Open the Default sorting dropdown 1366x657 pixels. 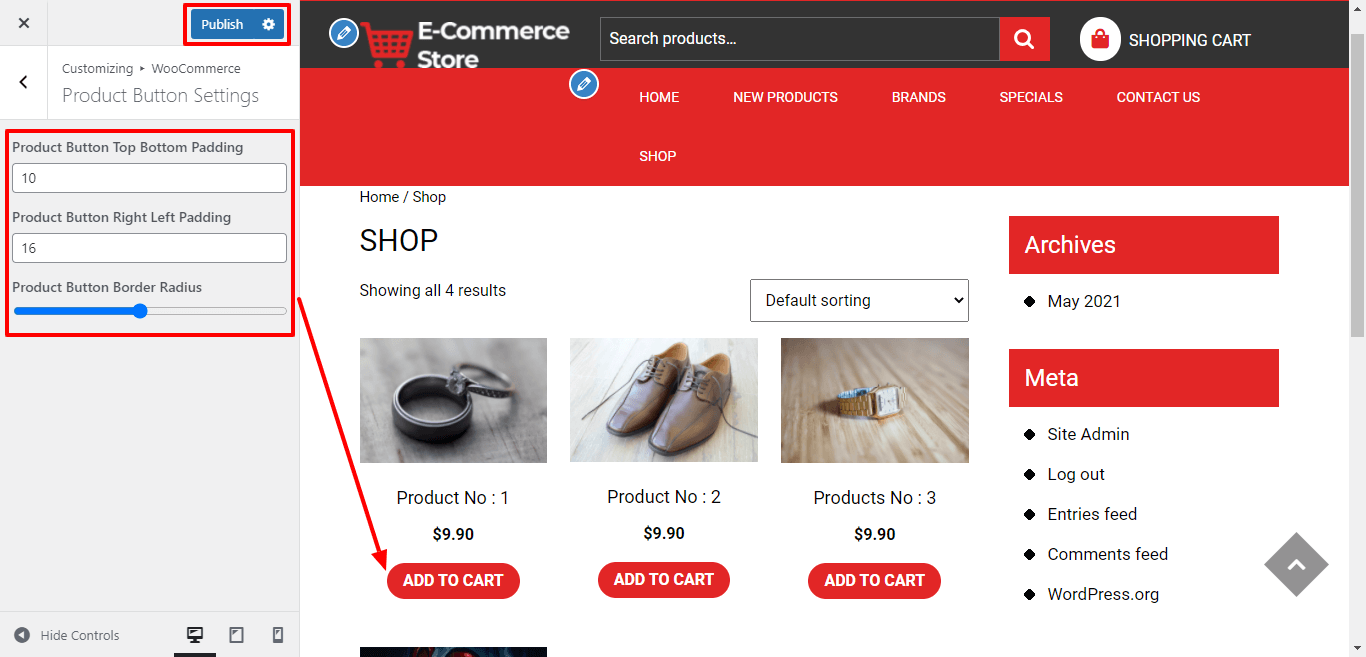click(x=859, y=300)
